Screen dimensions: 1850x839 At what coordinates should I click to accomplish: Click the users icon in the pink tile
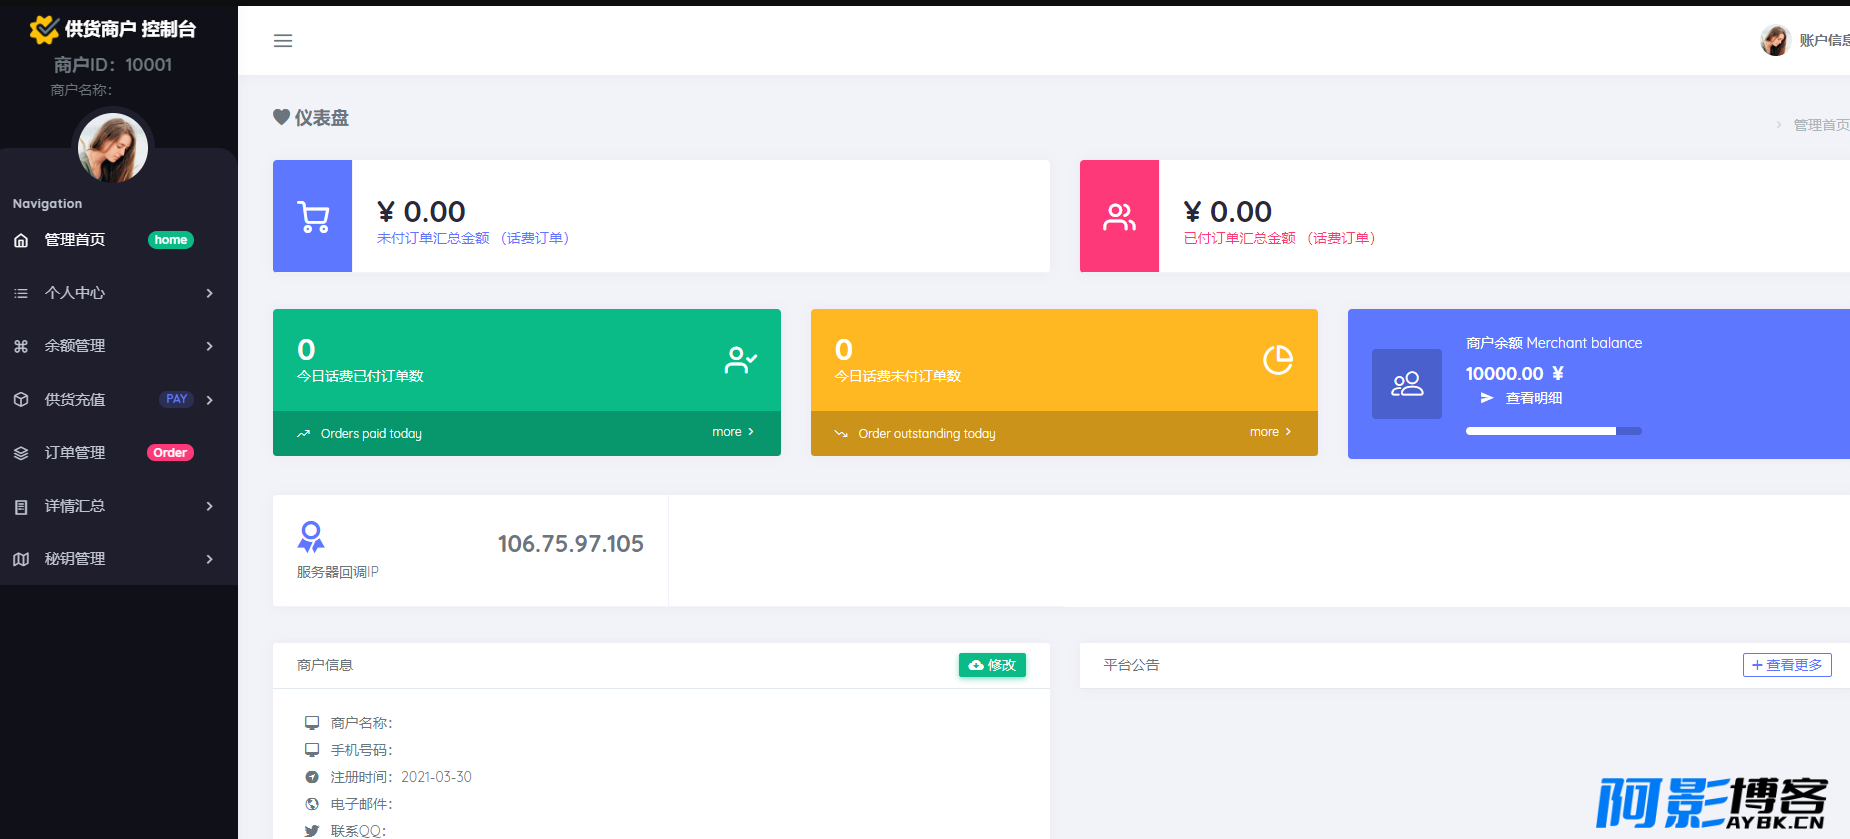point(1119,216)
